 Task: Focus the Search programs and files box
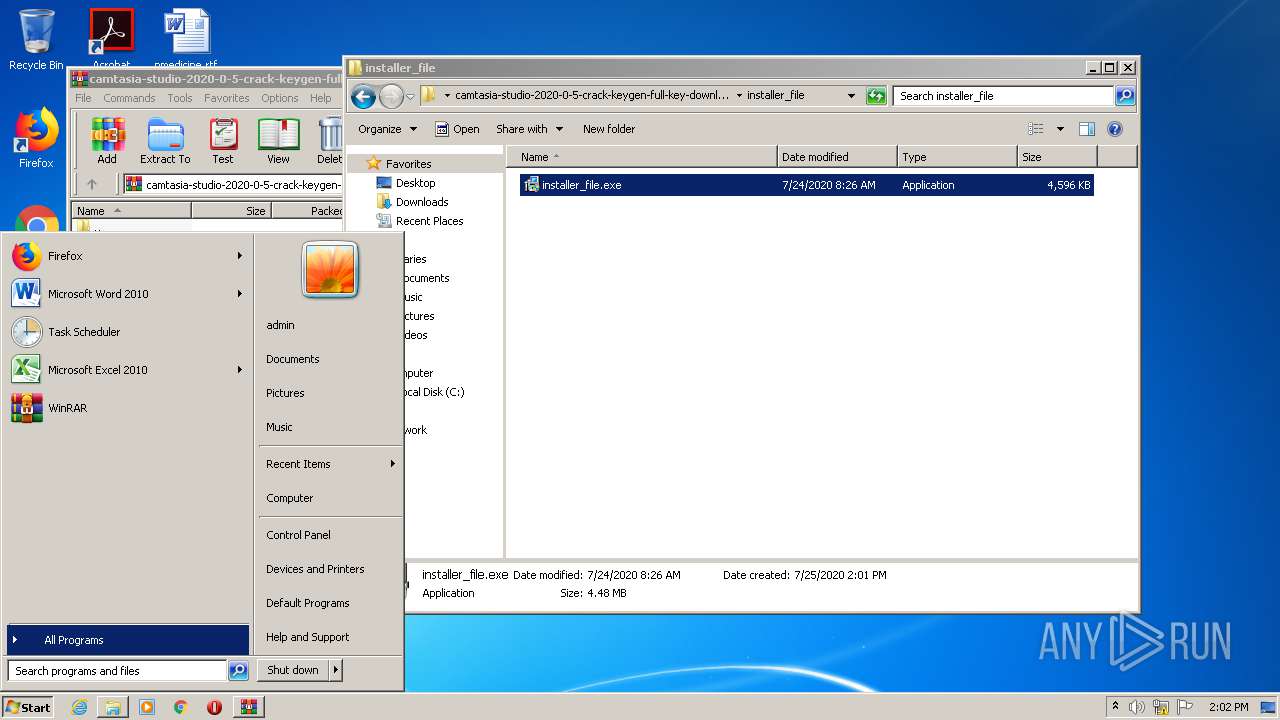pos(117,671)
